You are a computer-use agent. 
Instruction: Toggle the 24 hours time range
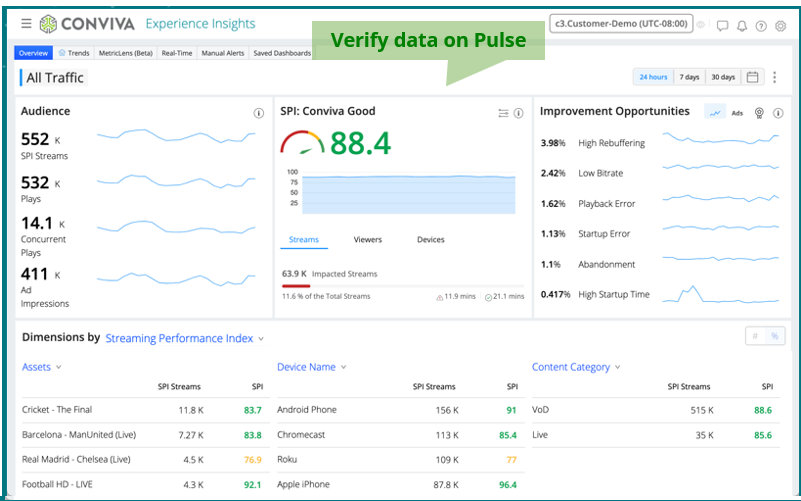(653, 77)
